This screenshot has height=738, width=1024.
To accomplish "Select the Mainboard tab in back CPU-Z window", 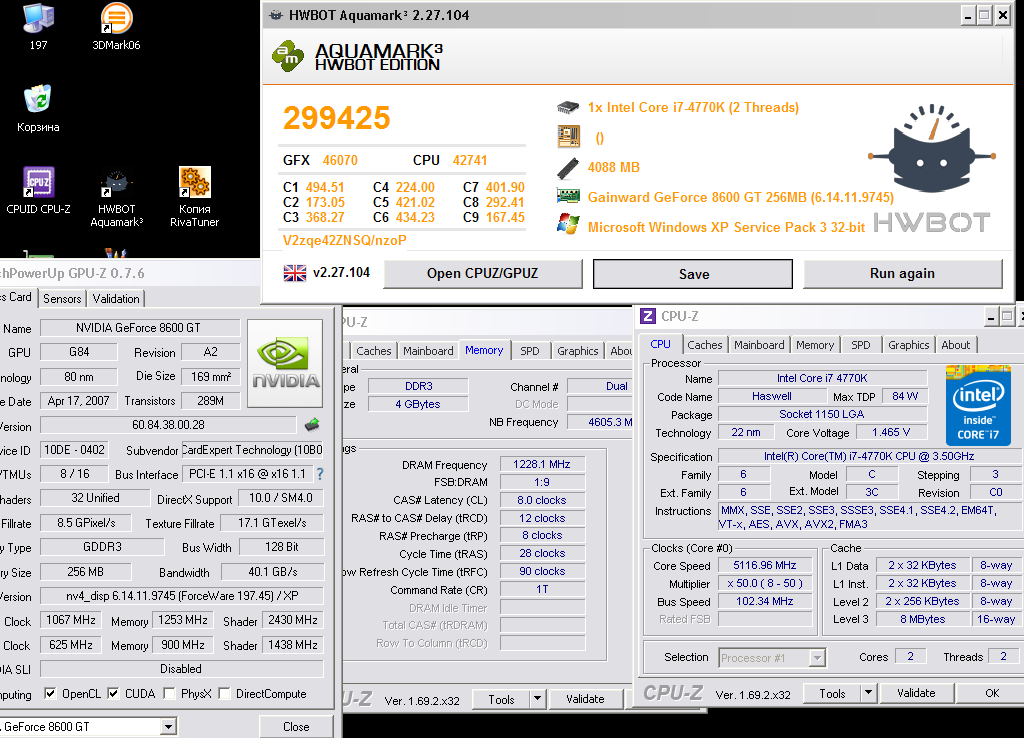I will coord(428,351).
